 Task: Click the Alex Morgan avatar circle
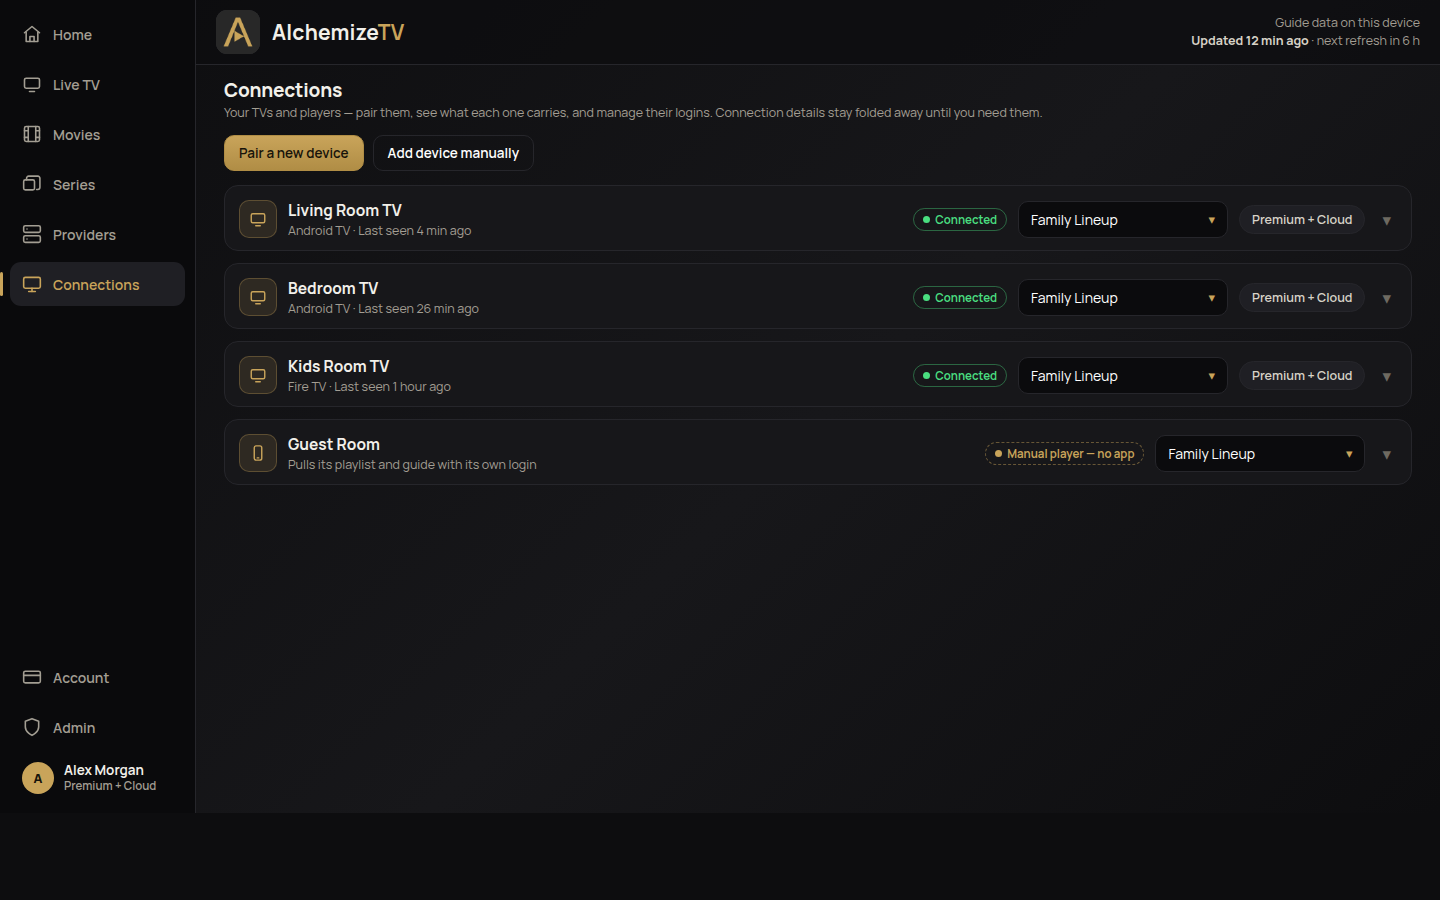coord(38,778)
